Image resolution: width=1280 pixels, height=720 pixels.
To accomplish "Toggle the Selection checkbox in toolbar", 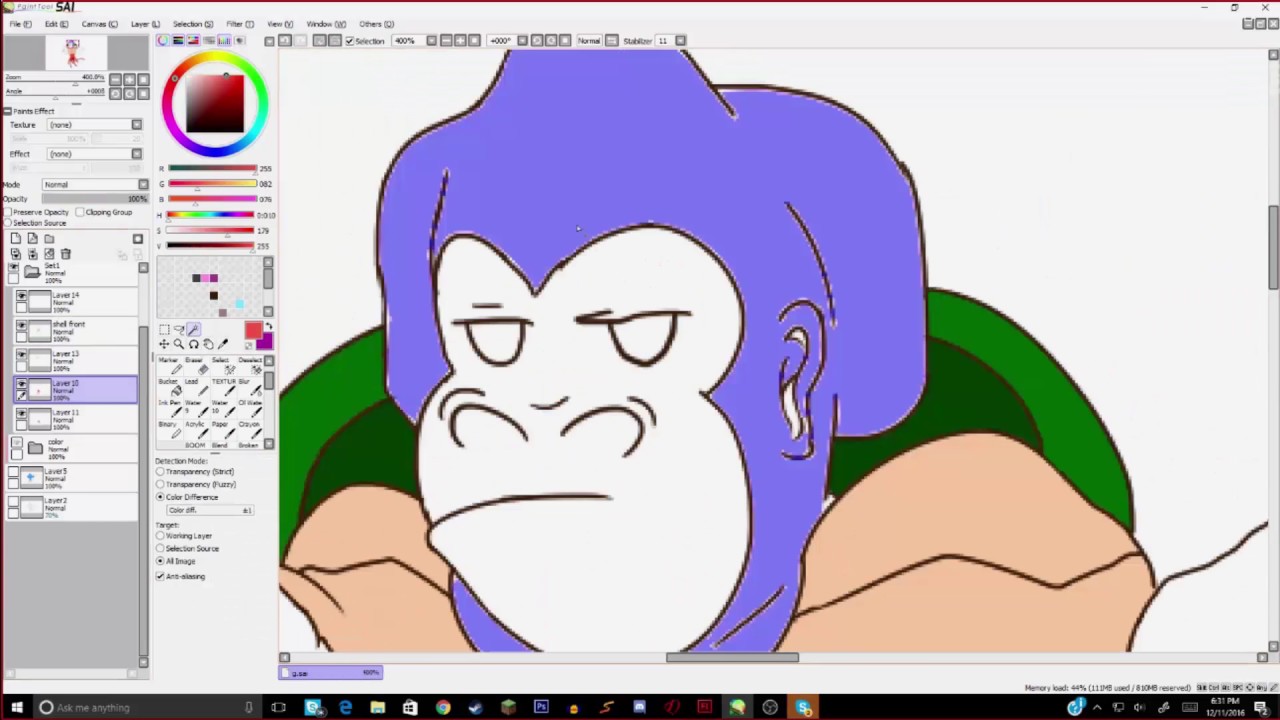I will pyautogui.click(x=349, y=41).
